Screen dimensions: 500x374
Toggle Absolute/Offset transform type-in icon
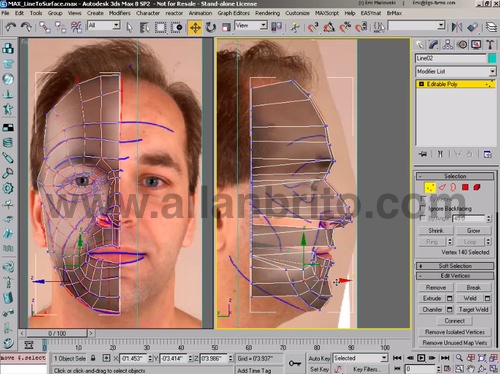pos(106,358)
